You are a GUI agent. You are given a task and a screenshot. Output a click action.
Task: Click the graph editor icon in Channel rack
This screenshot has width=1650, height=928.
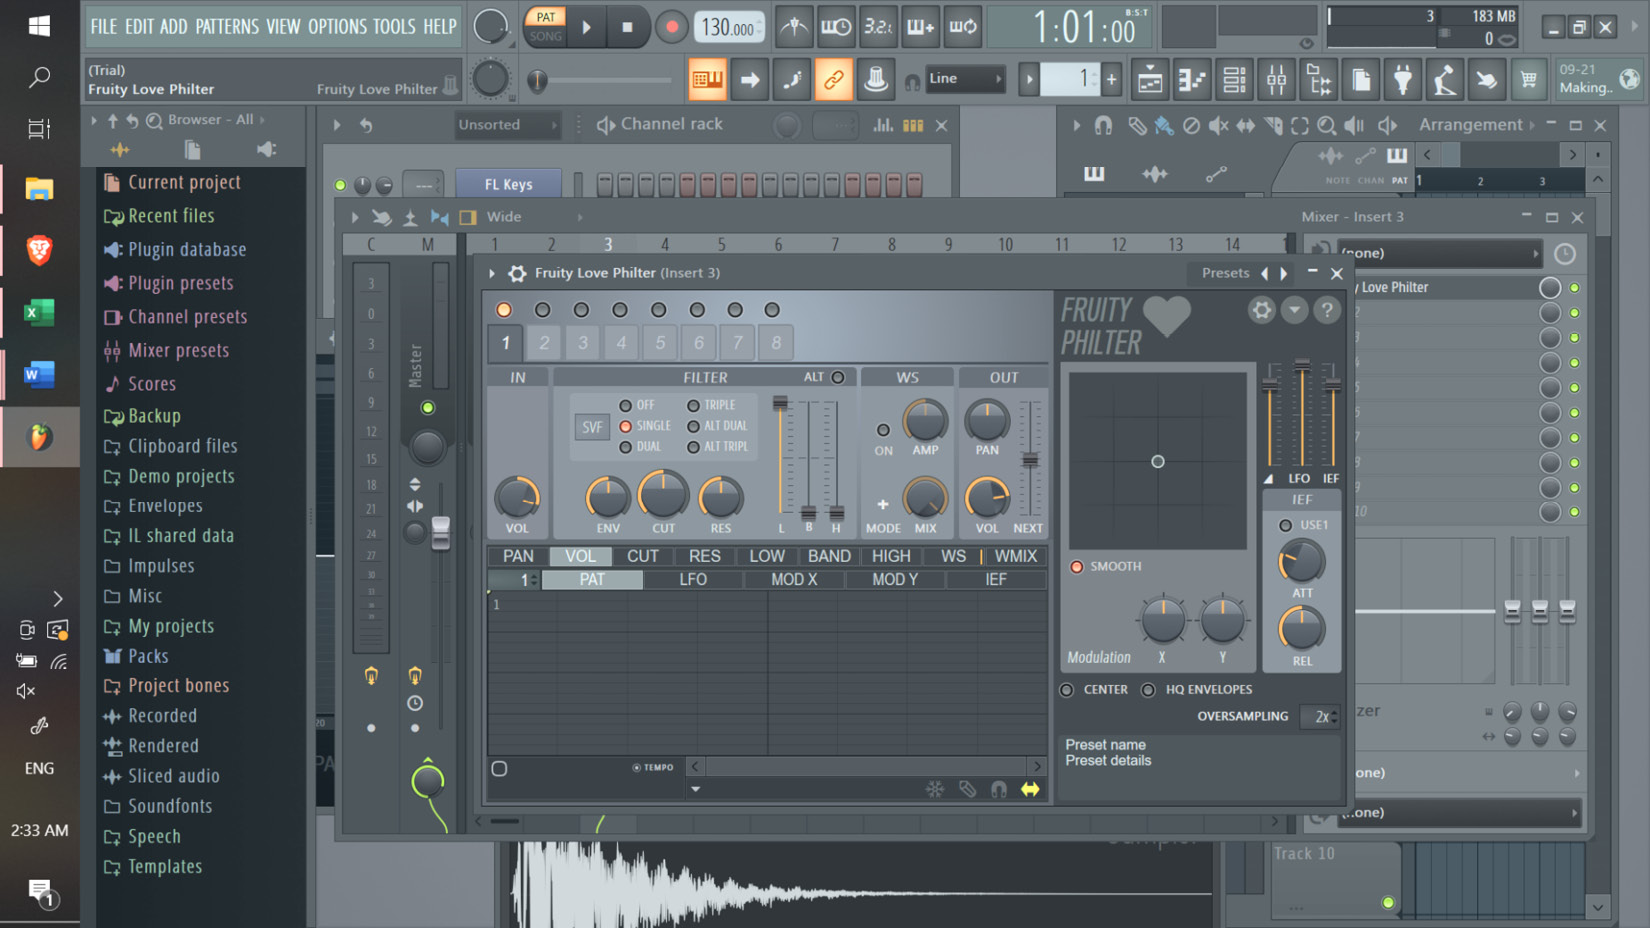coord(883,125)
